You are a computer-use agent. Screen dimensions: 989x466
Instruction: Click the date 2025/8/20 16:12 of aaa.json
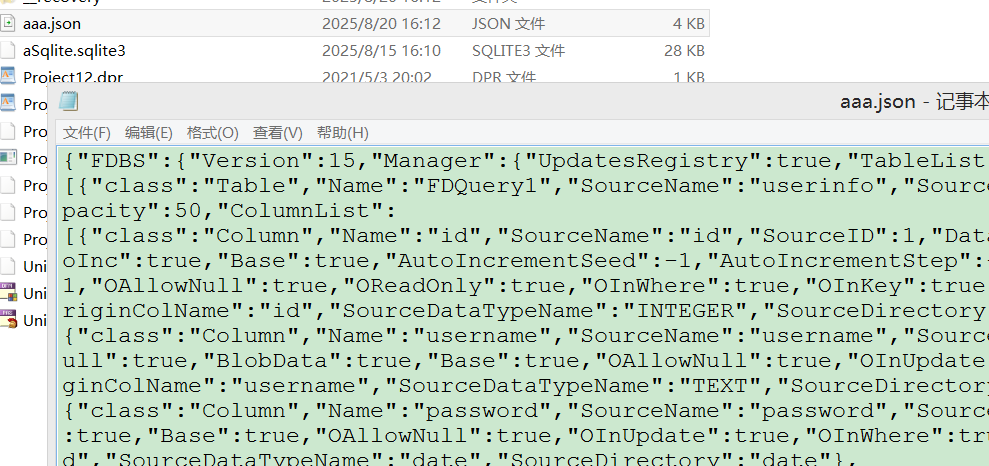381,24
